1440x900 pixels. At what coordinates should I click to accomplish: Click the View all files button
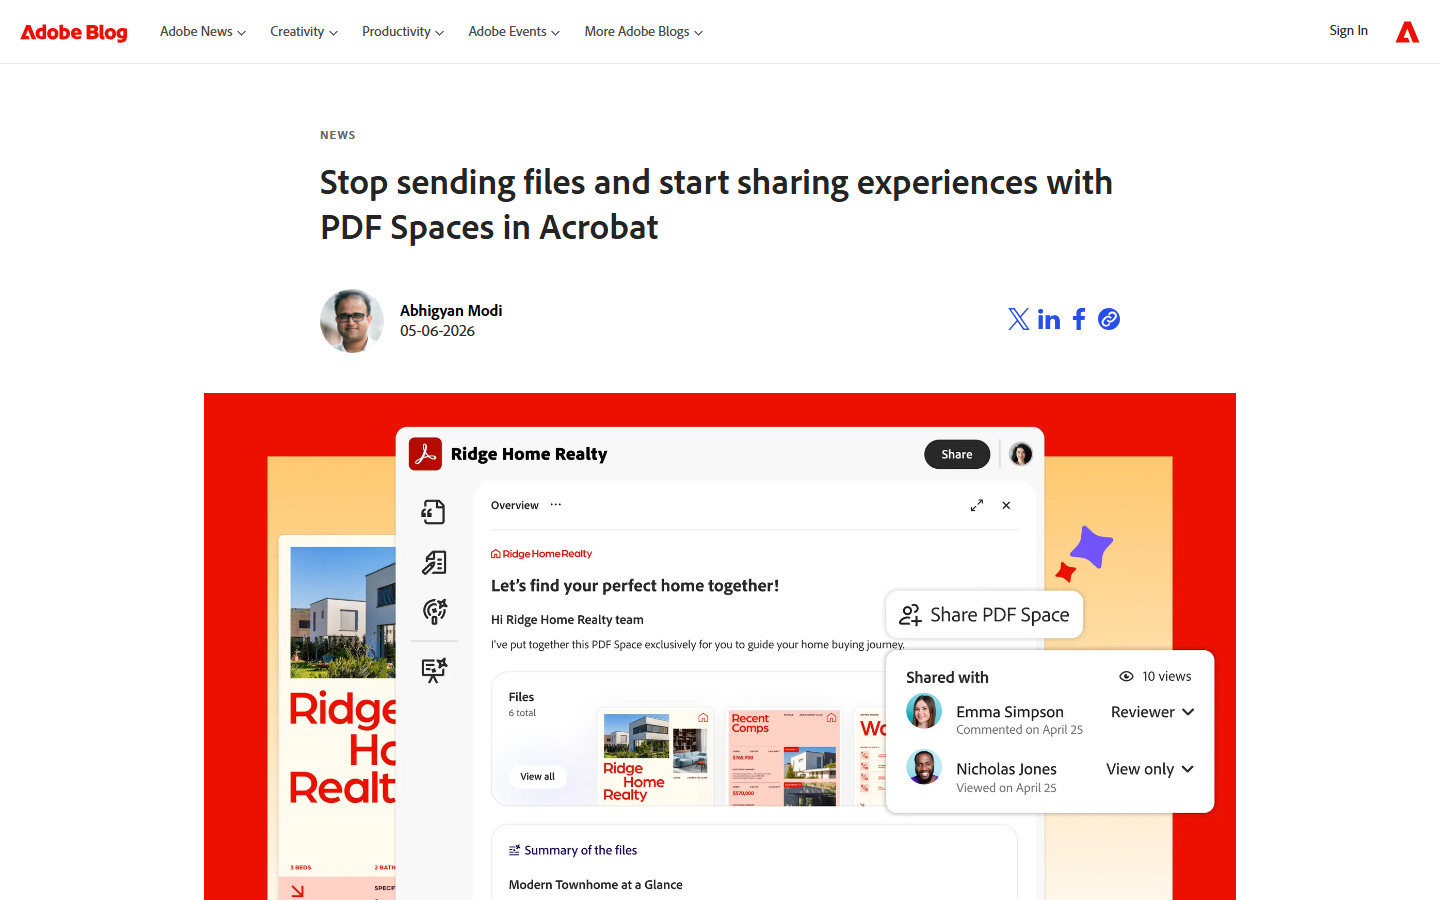tap(537, 777)
